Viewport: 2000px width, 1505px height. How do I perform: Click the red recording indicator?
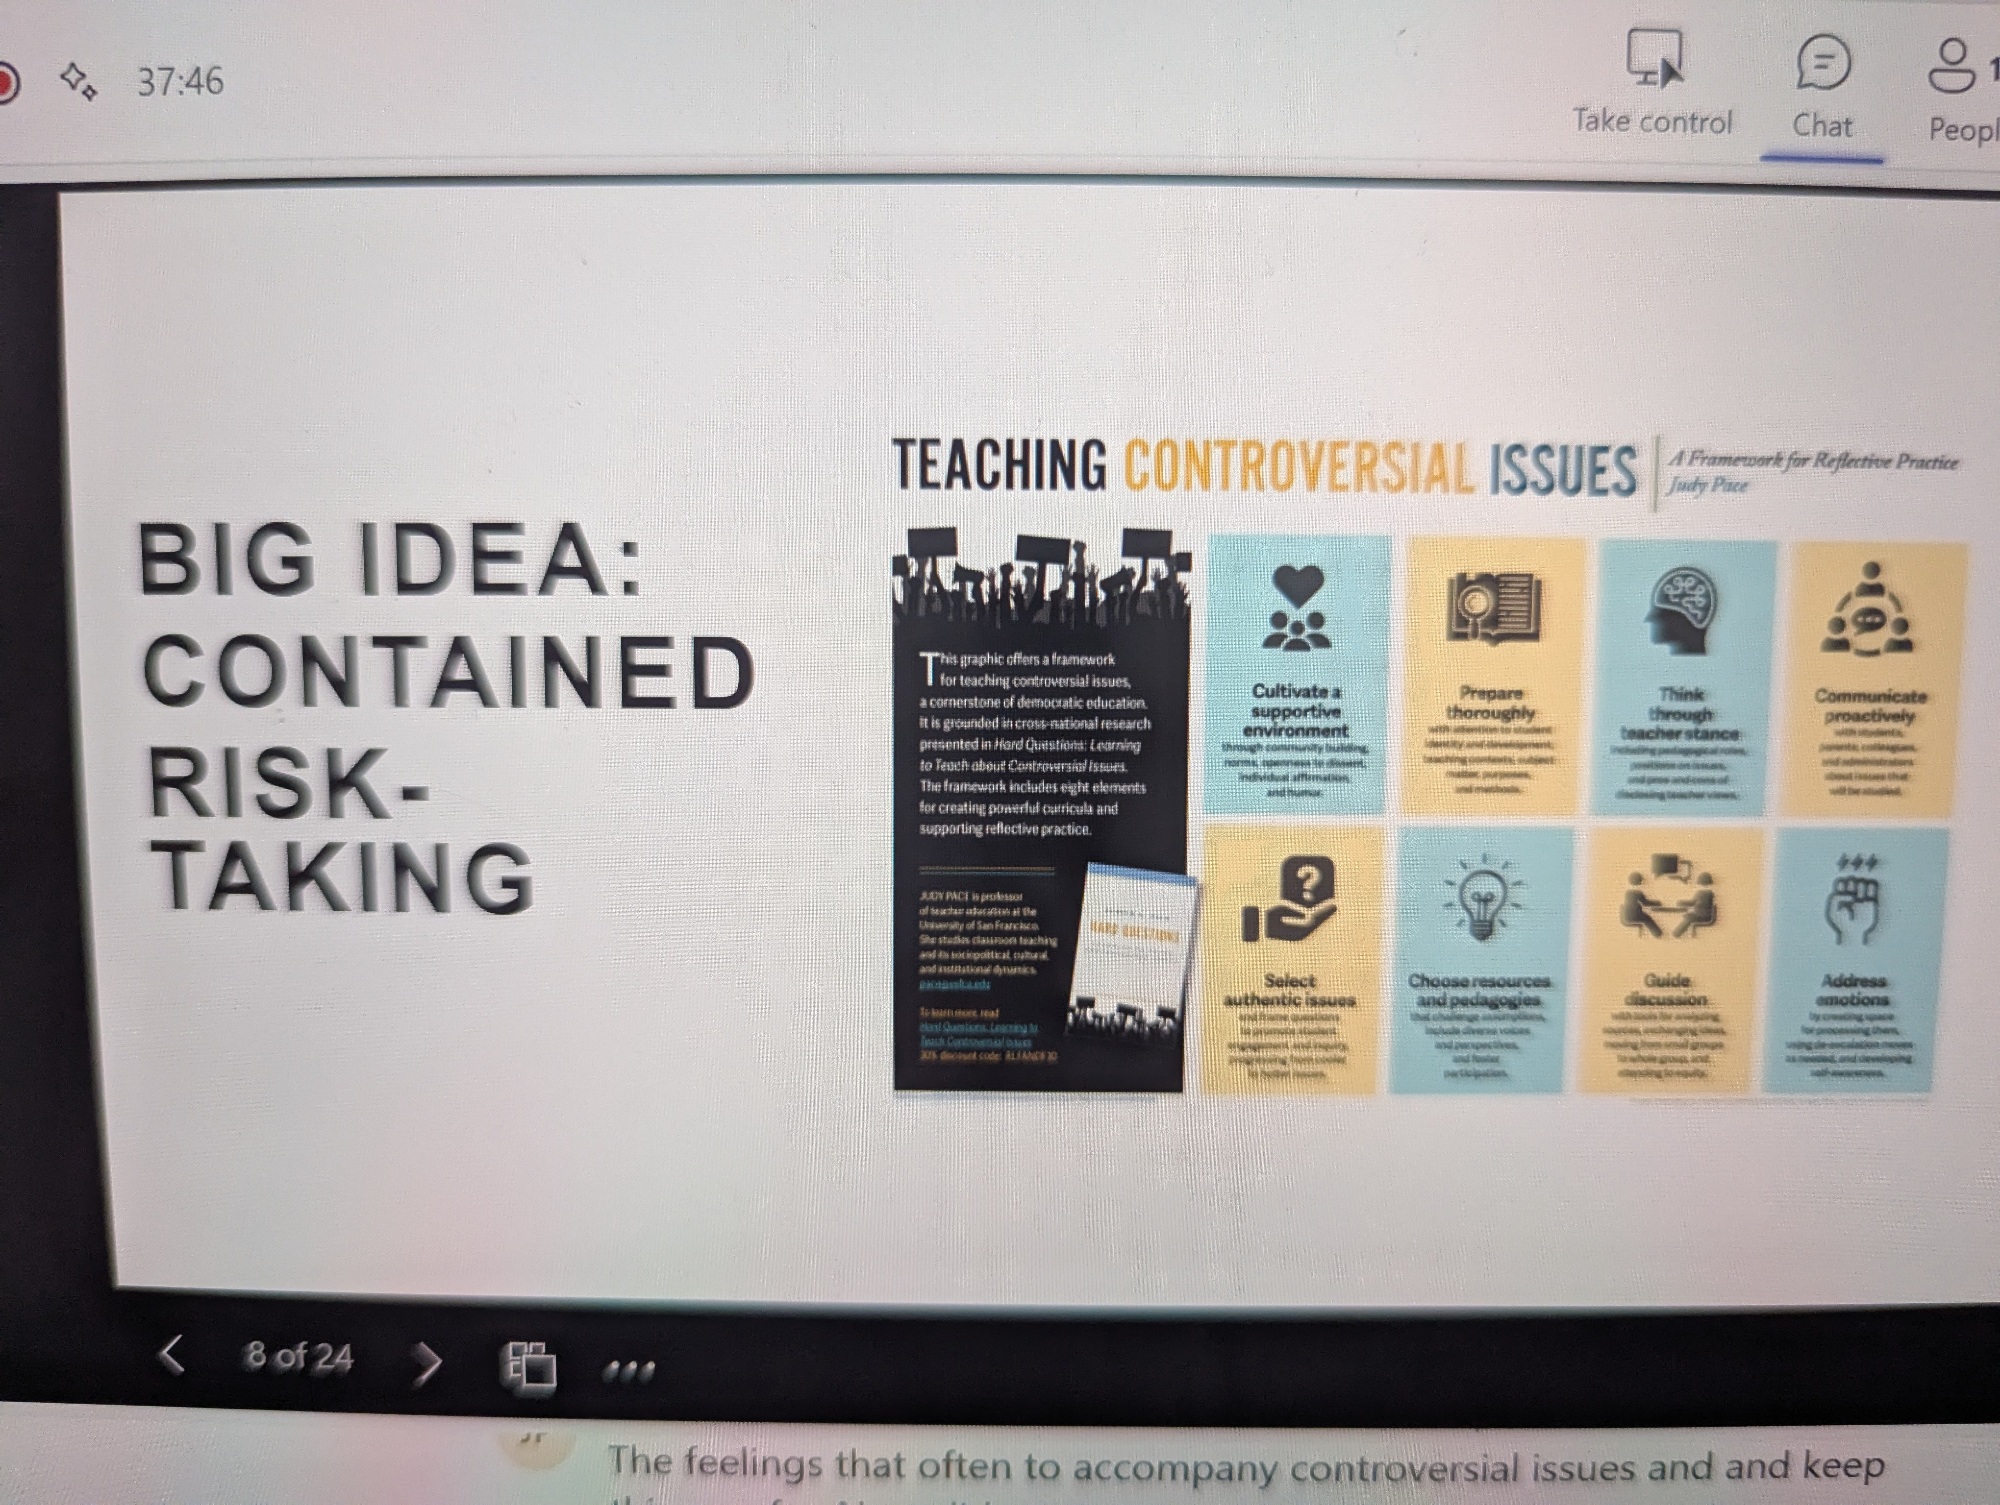[6, 82]
